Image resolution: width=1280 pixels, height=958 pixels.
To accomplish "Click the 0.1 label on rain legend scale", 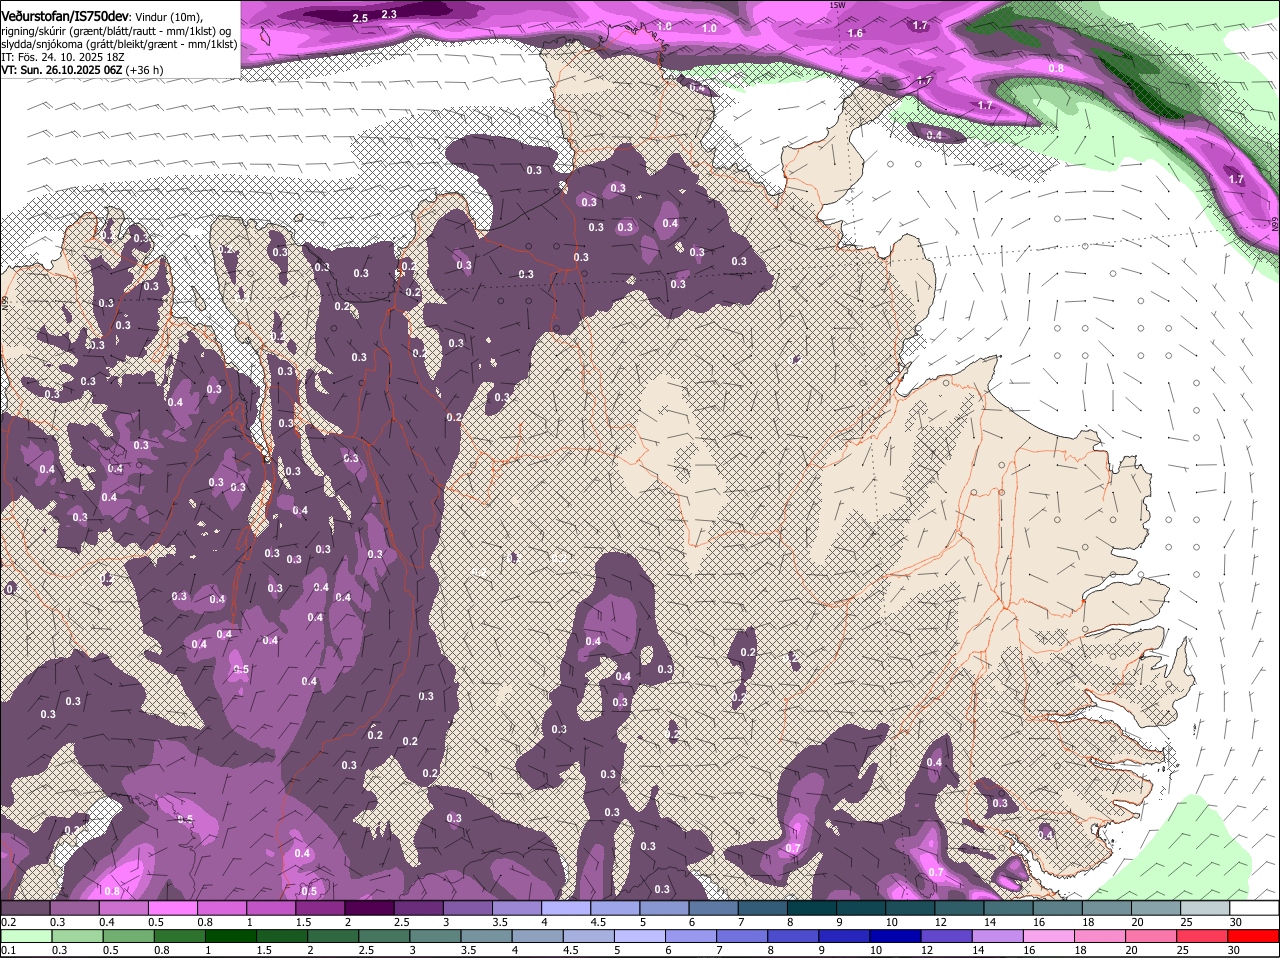I will tap(8, 950).
